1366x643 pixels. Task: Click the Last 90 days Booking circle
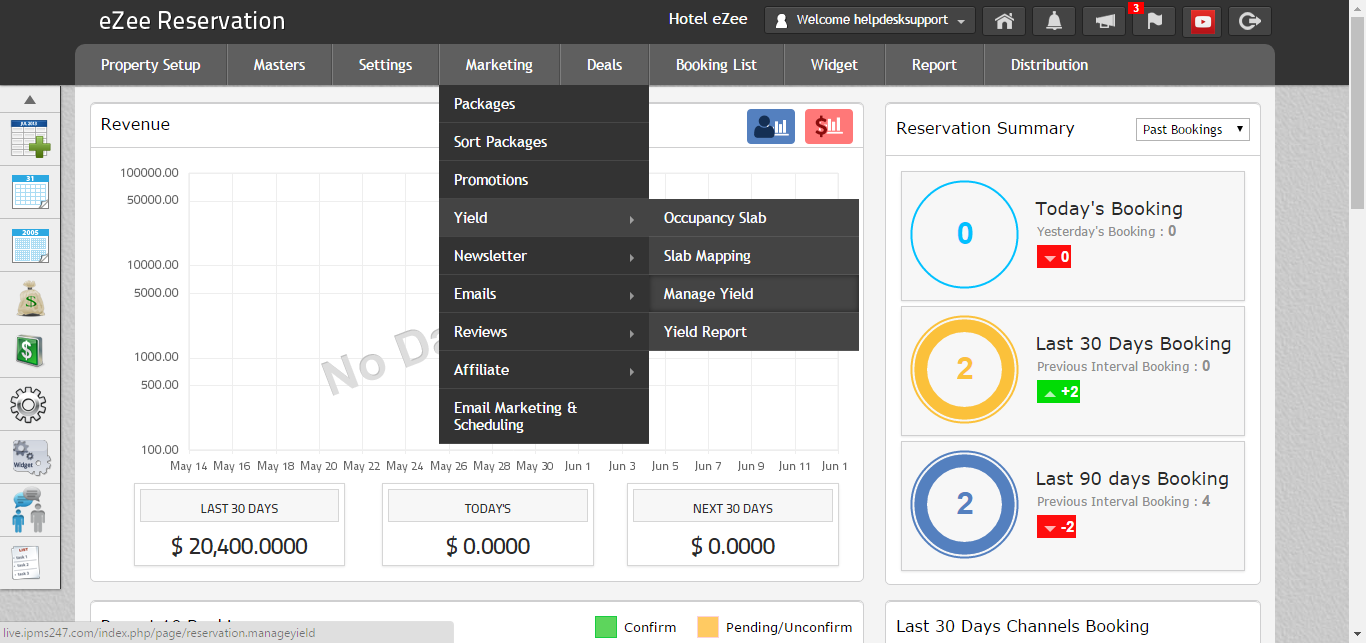(964, 504)
